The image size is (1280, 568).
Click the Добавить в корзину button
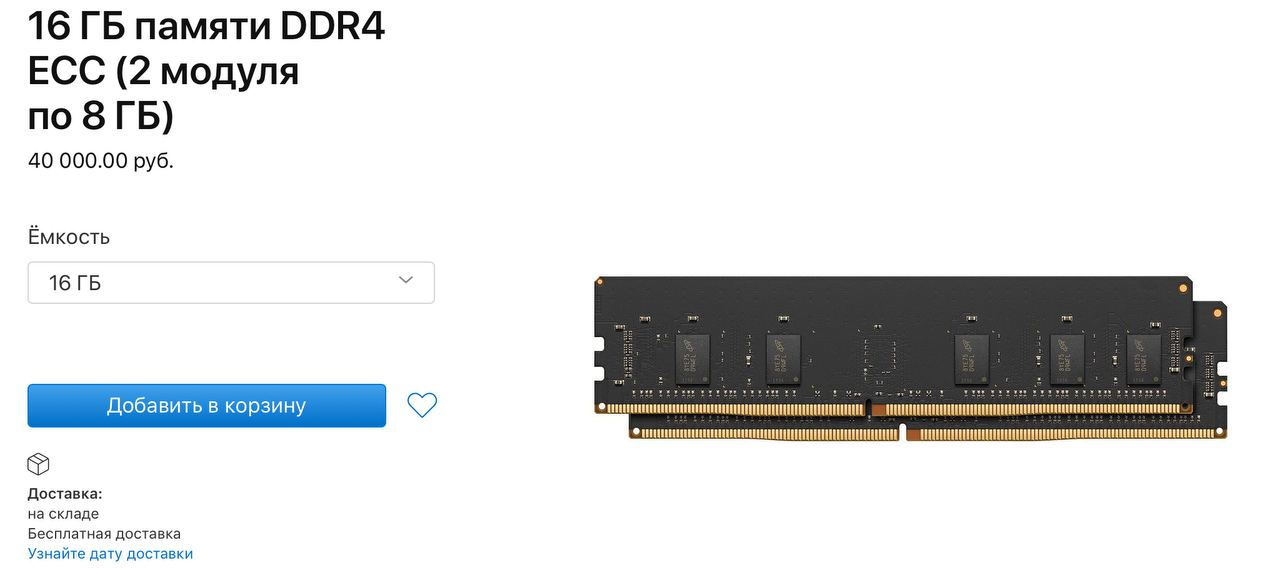pyautogui.click(x=206, y=406)
